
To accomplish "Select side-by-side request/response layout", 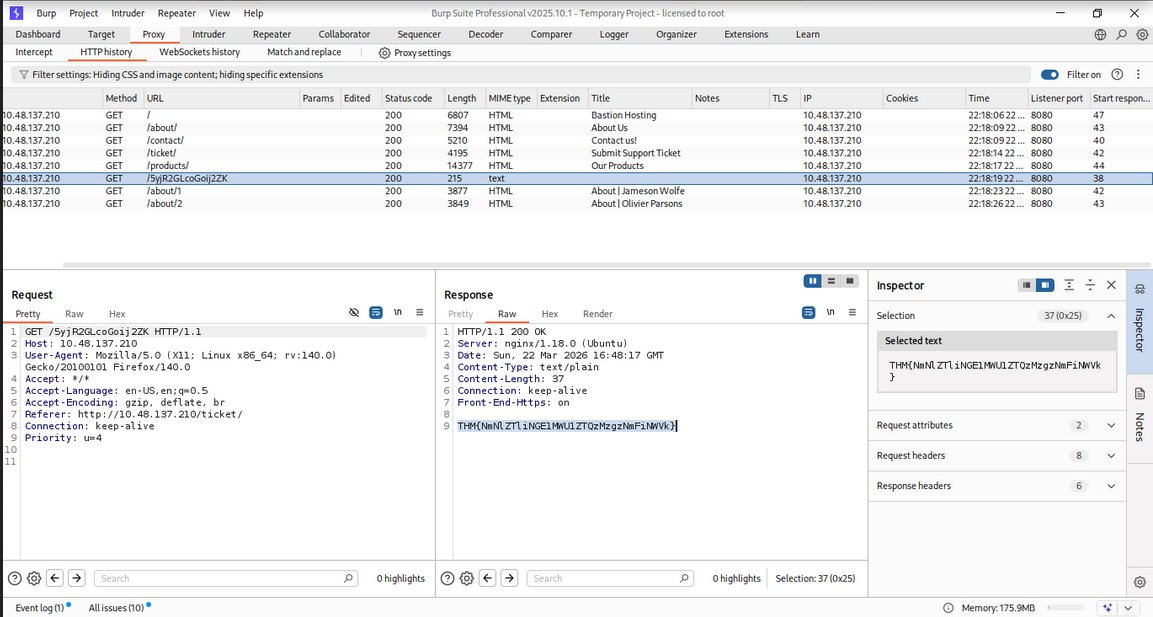I will click(x=813, y=281).
